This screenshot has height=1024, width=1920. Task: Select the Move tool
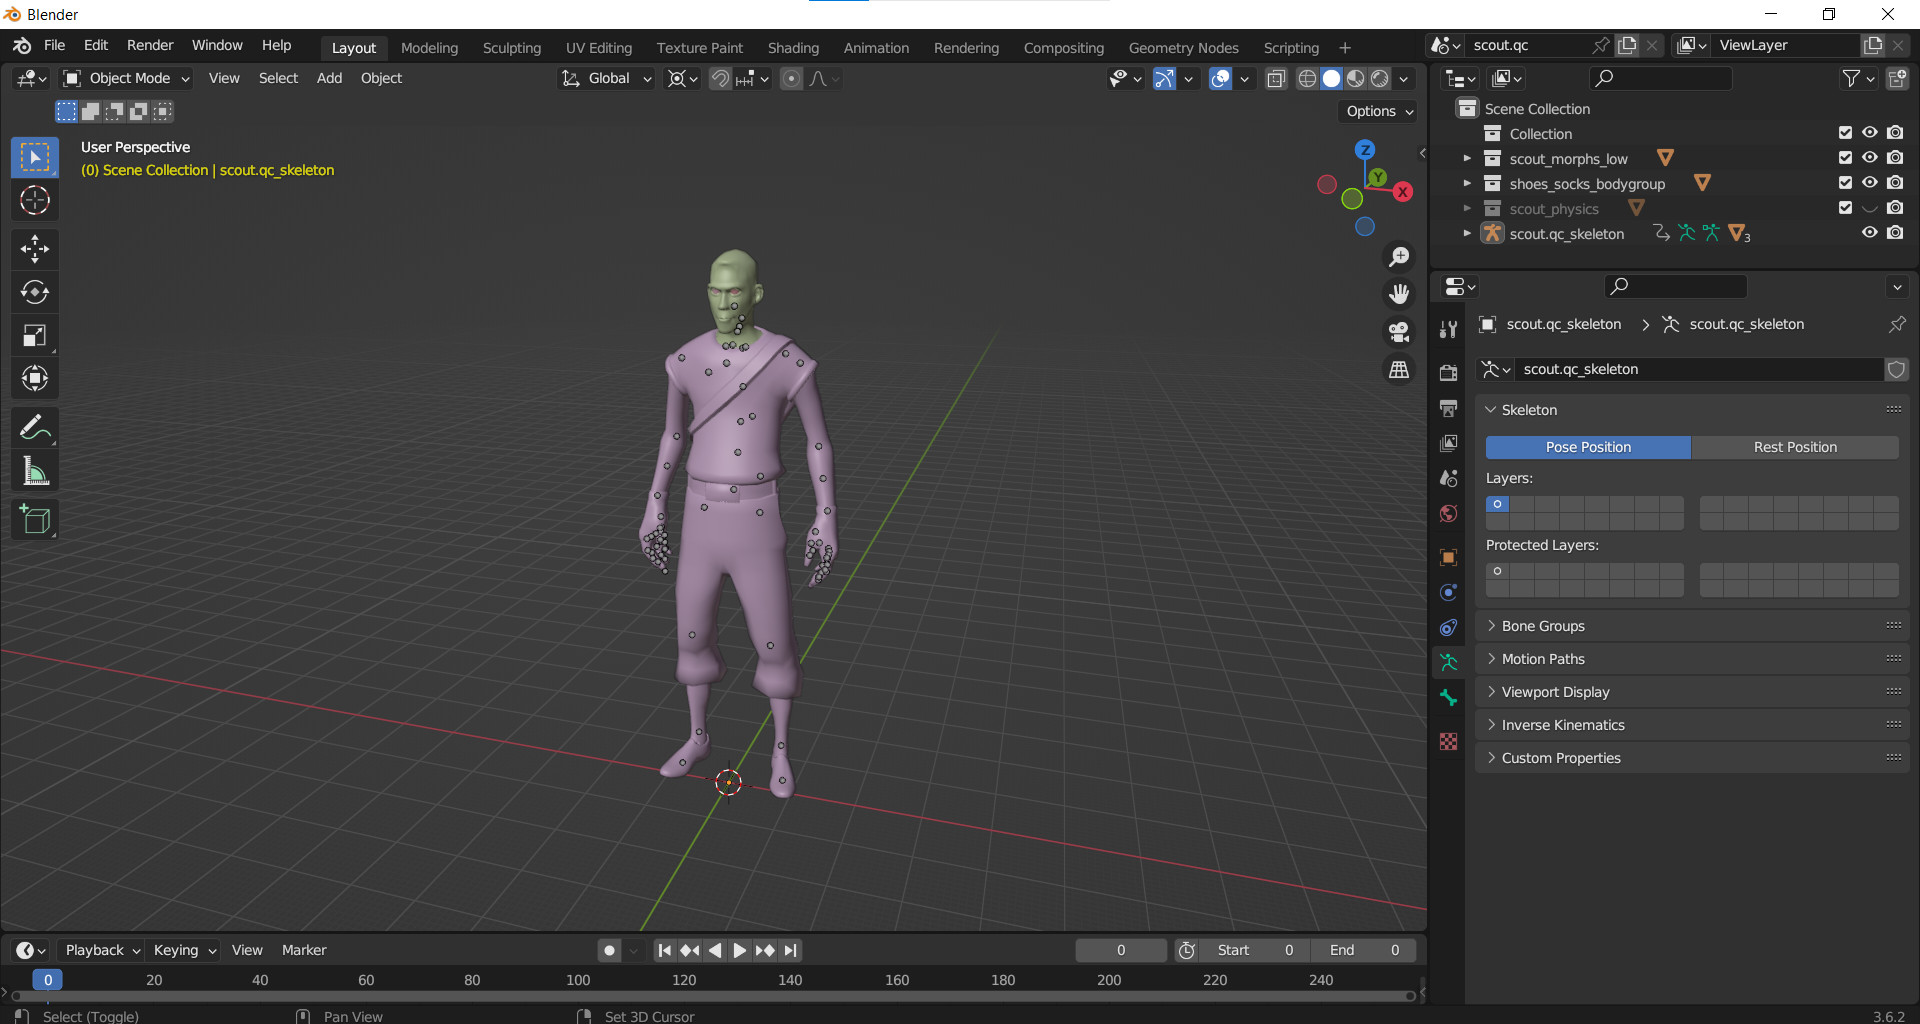point(35,248)
